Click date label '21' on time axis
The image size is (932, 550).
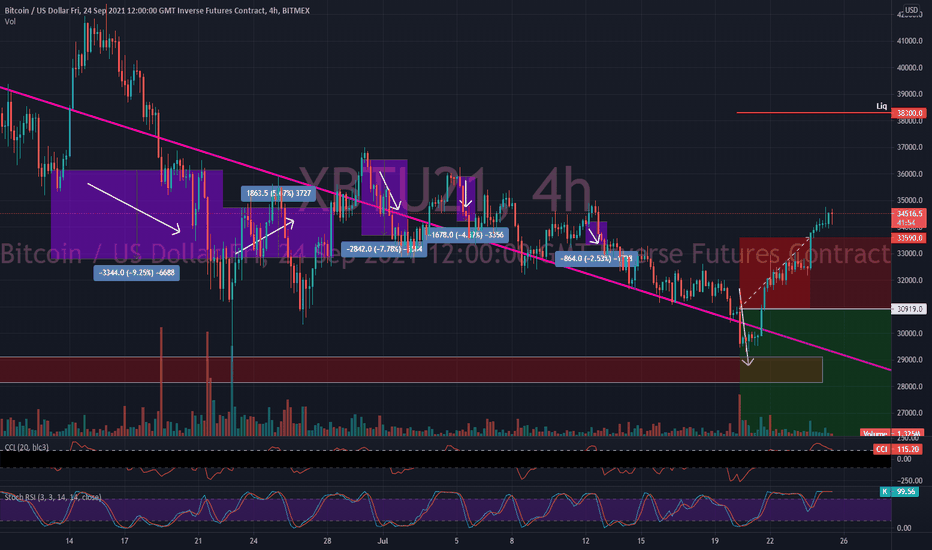(x=198, y=541)
